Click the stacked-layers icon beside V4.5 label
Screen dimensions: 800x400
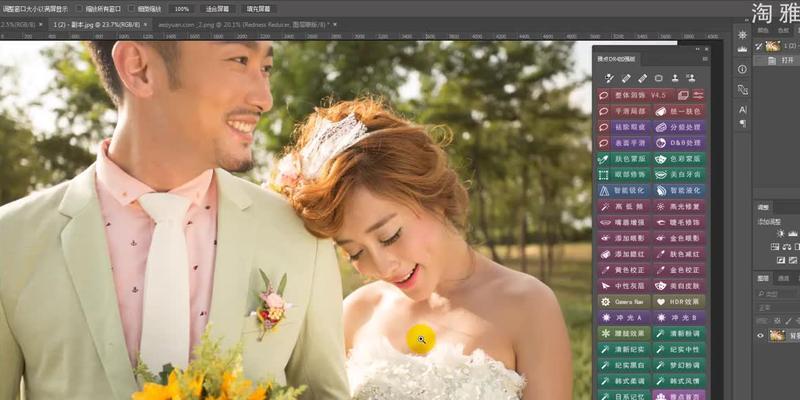pos(683,95)
